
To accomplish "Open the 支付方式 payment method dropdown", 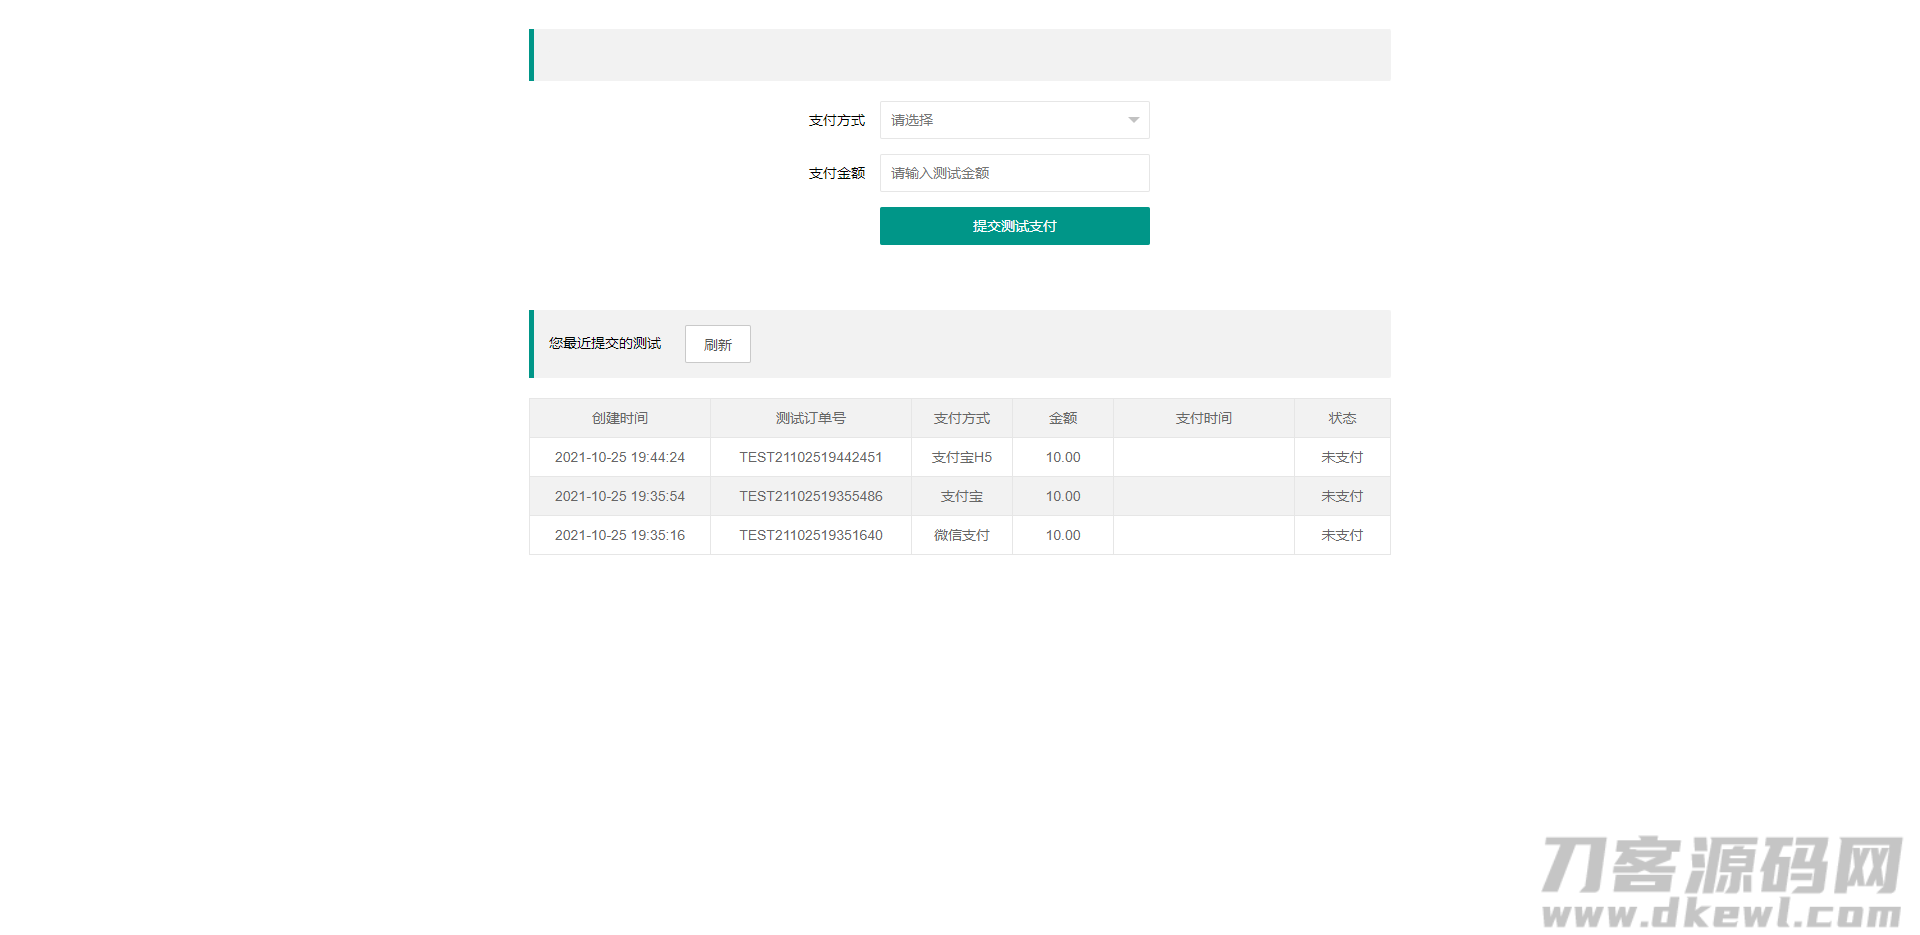I will 1014,119.
